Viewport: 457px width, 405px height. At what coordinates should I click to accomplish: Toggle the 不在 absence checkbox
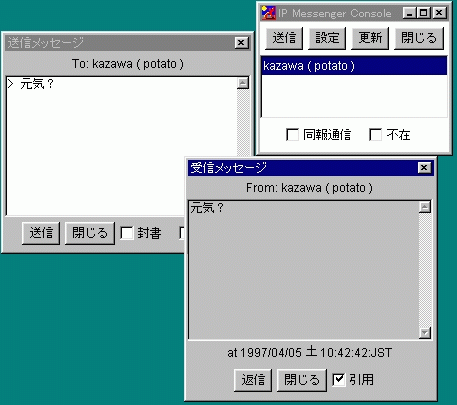click(x=375, y=135)
